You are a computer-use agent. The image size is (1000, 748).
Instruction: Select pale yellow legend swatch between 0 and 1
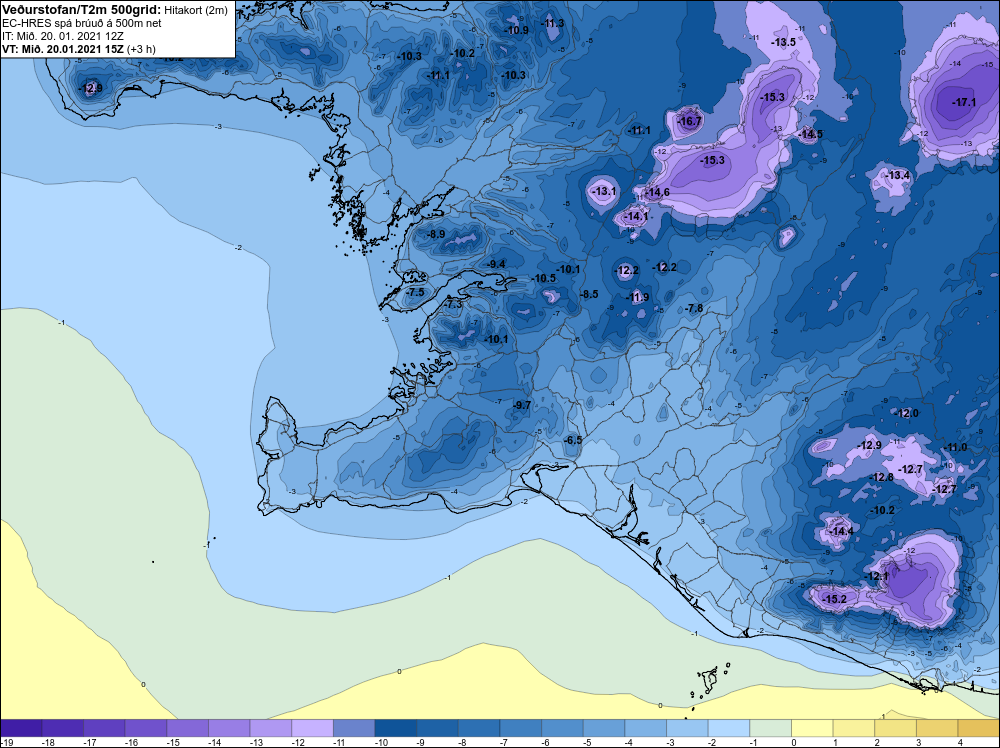click(812, 728)
